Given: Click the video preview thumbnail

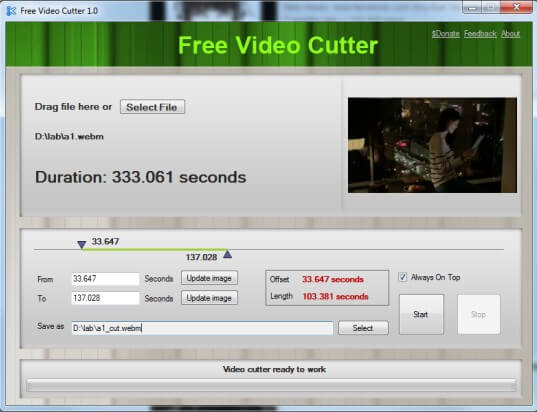Looking at the screenshot, I should [x=432, y=145].
